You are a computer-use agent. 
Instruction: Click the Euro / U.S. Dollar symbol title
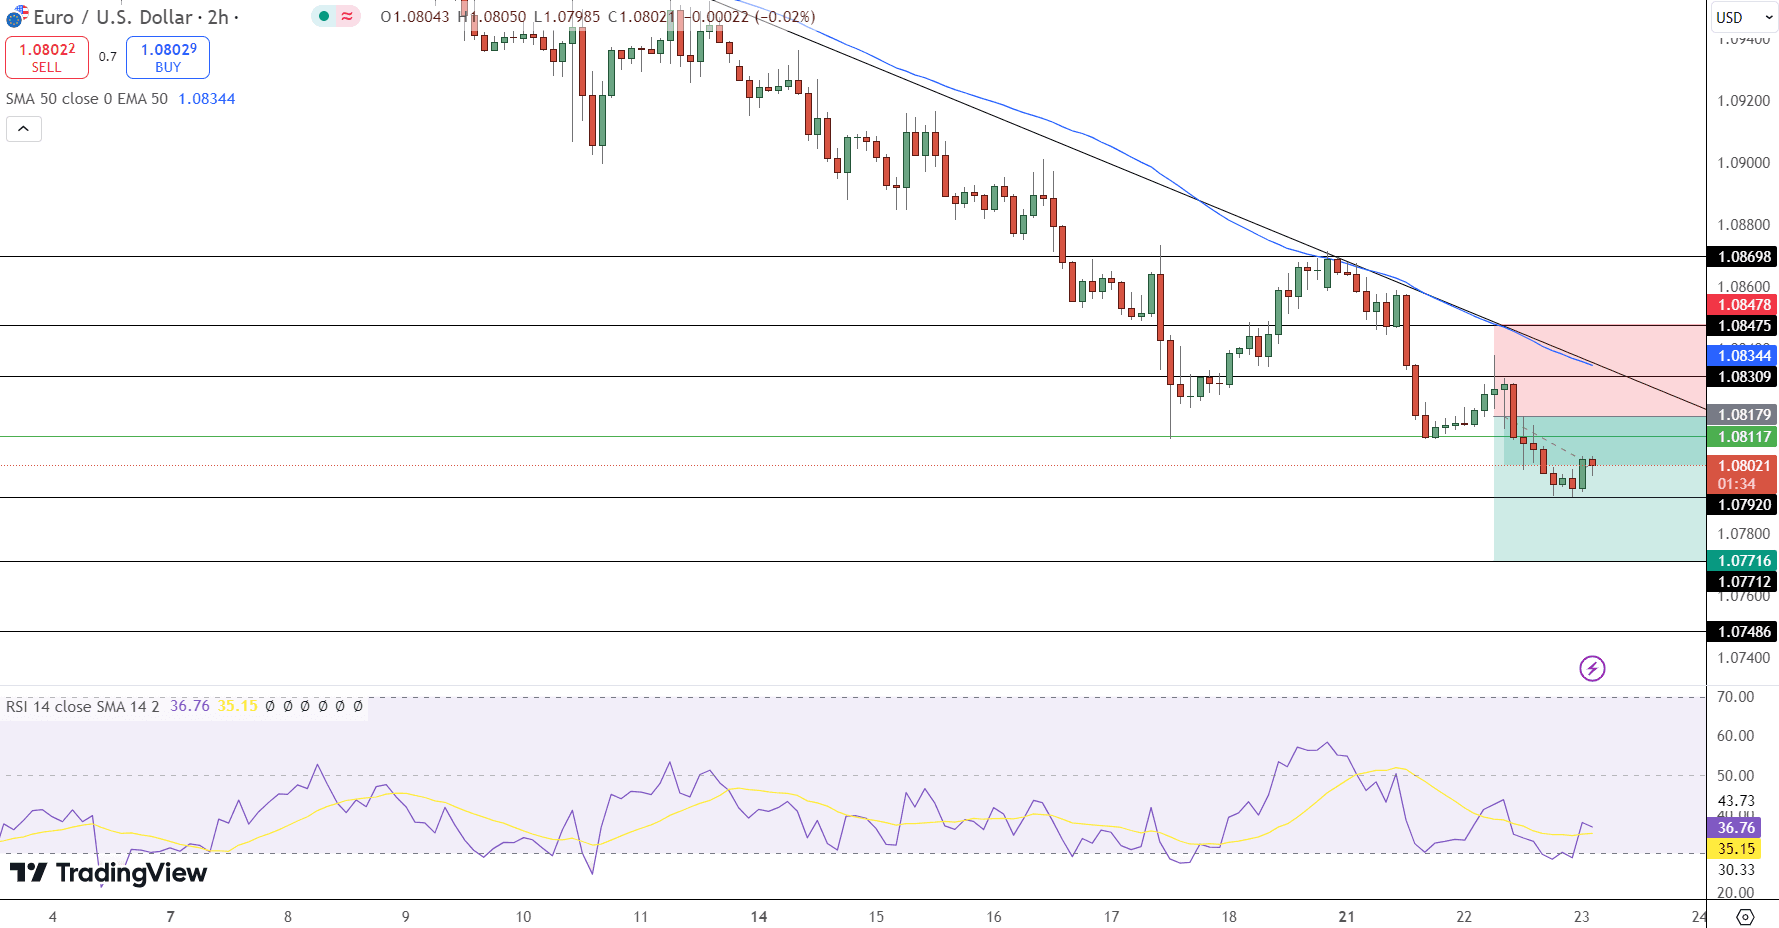coord(113,17)
